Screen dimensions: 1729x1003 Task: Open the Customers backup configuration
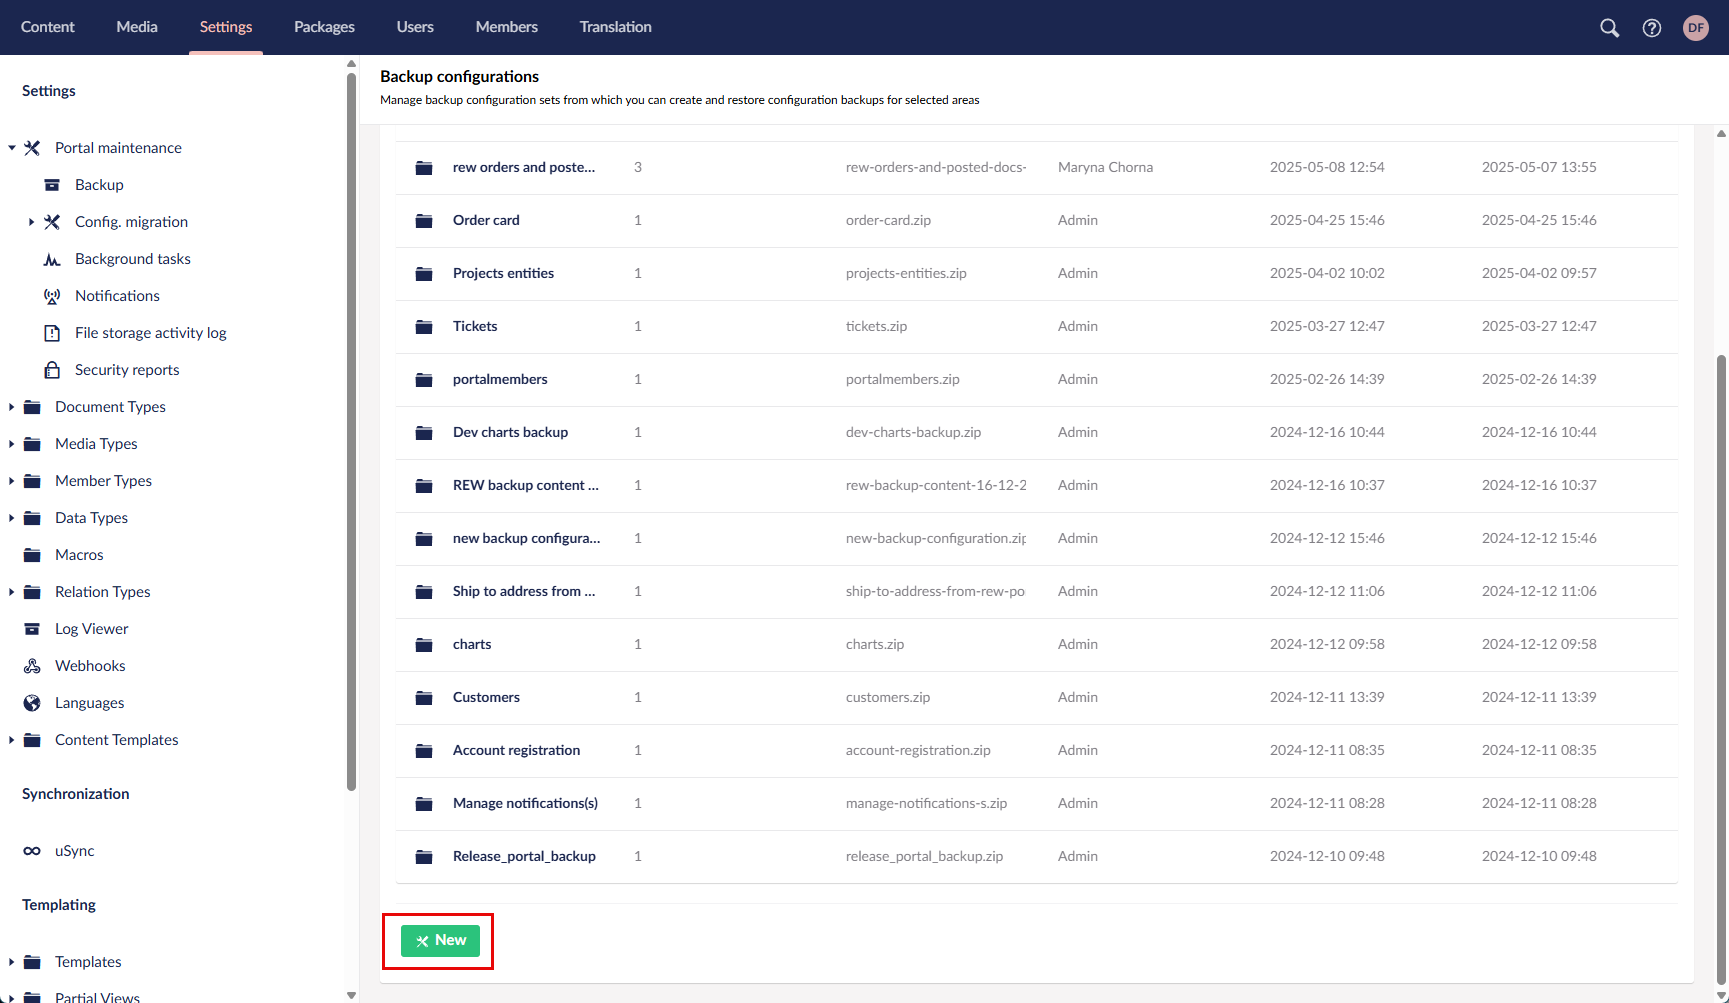click(x=486, y=697)
